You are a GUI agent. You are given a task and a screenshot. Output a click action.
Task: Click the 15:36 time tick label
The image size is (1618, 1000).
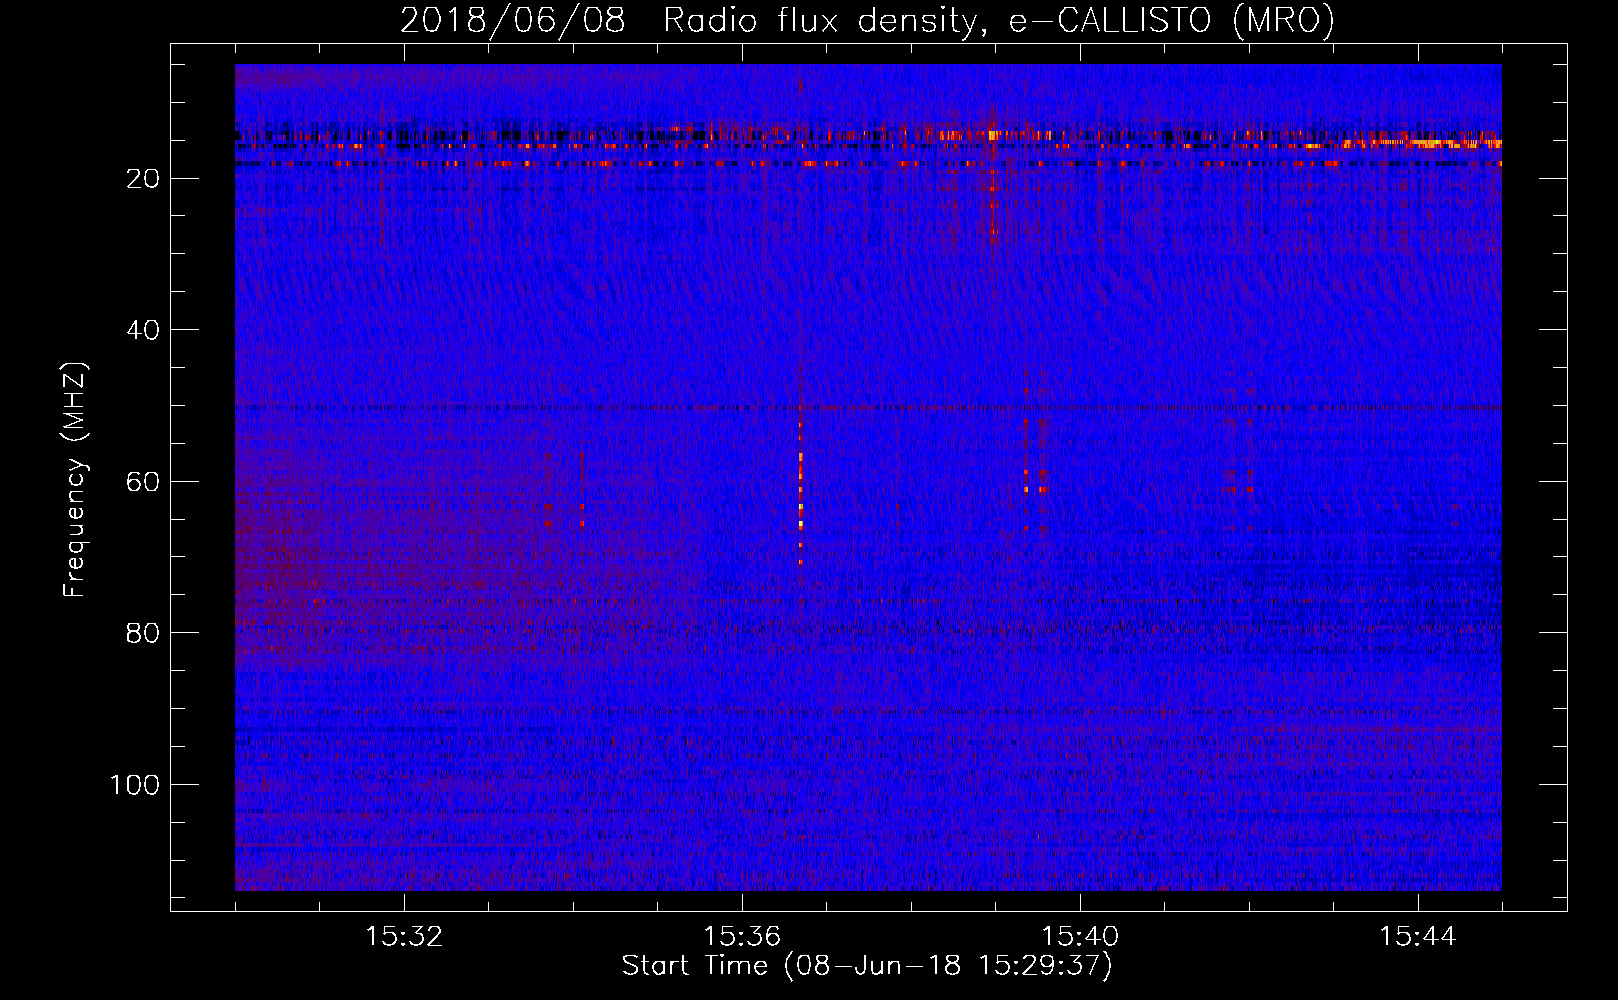click(x=742, y=937)
